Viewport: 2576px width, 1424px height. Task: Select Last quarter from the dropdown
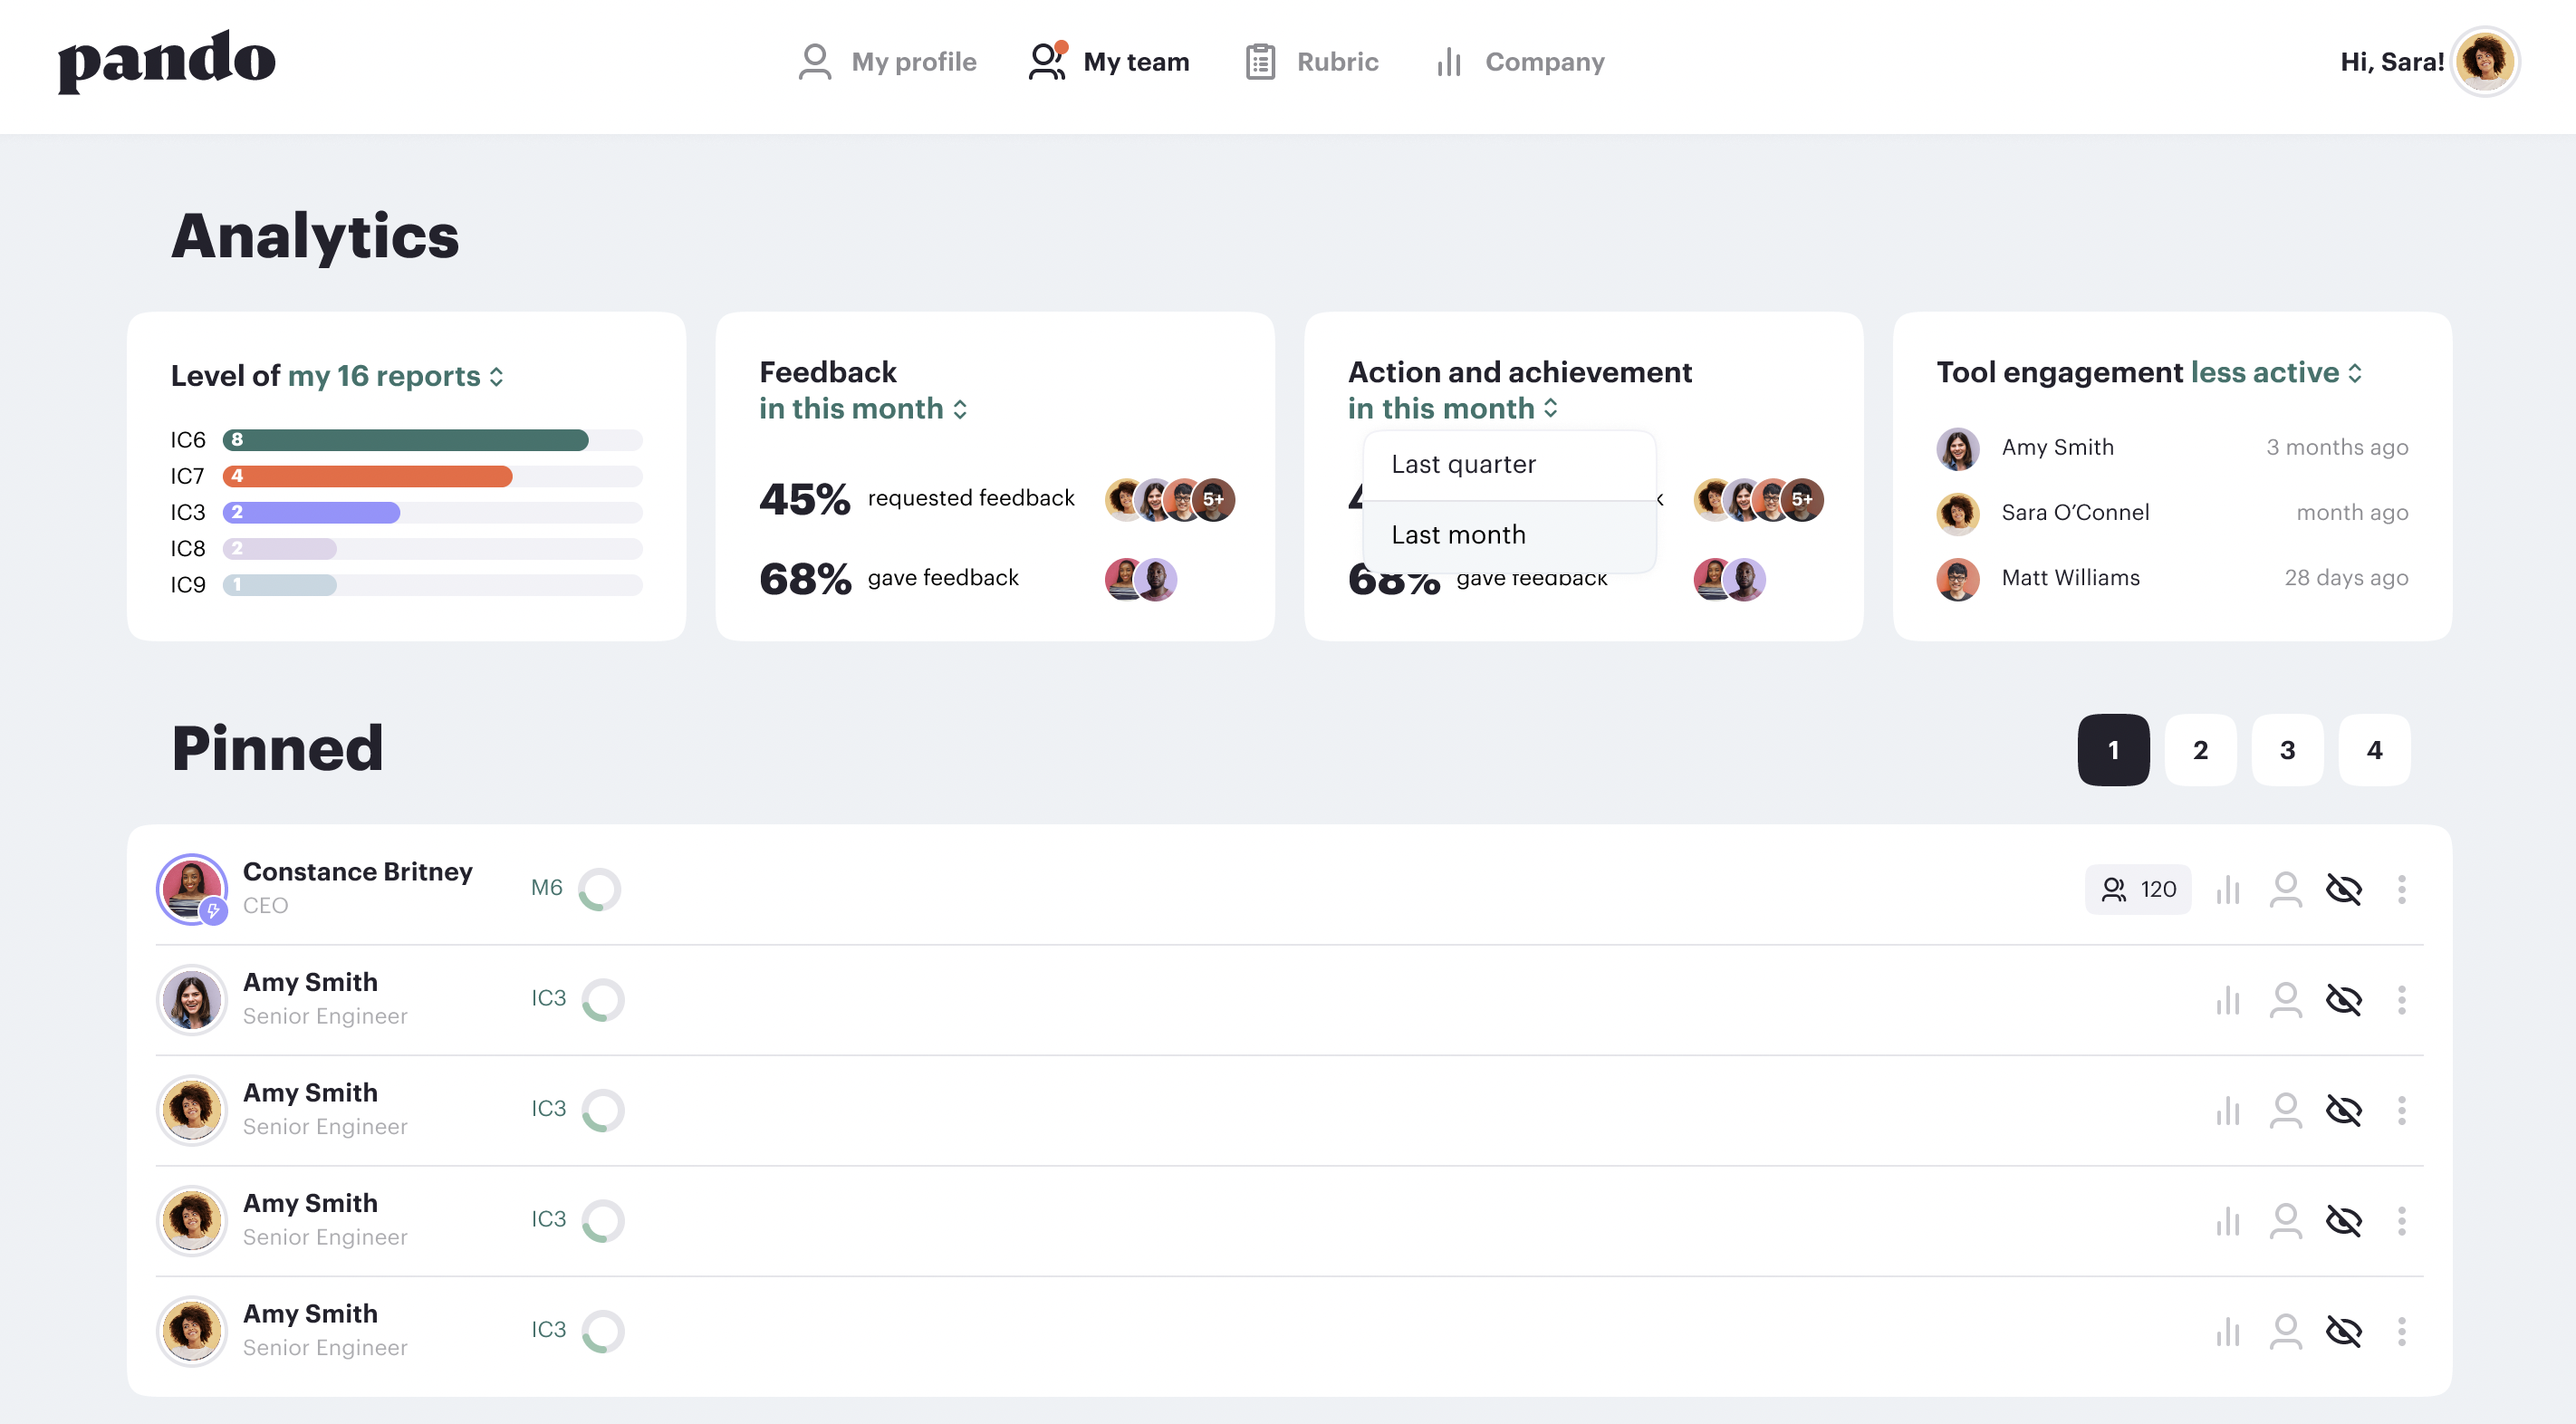click(x=1463, y=464)
